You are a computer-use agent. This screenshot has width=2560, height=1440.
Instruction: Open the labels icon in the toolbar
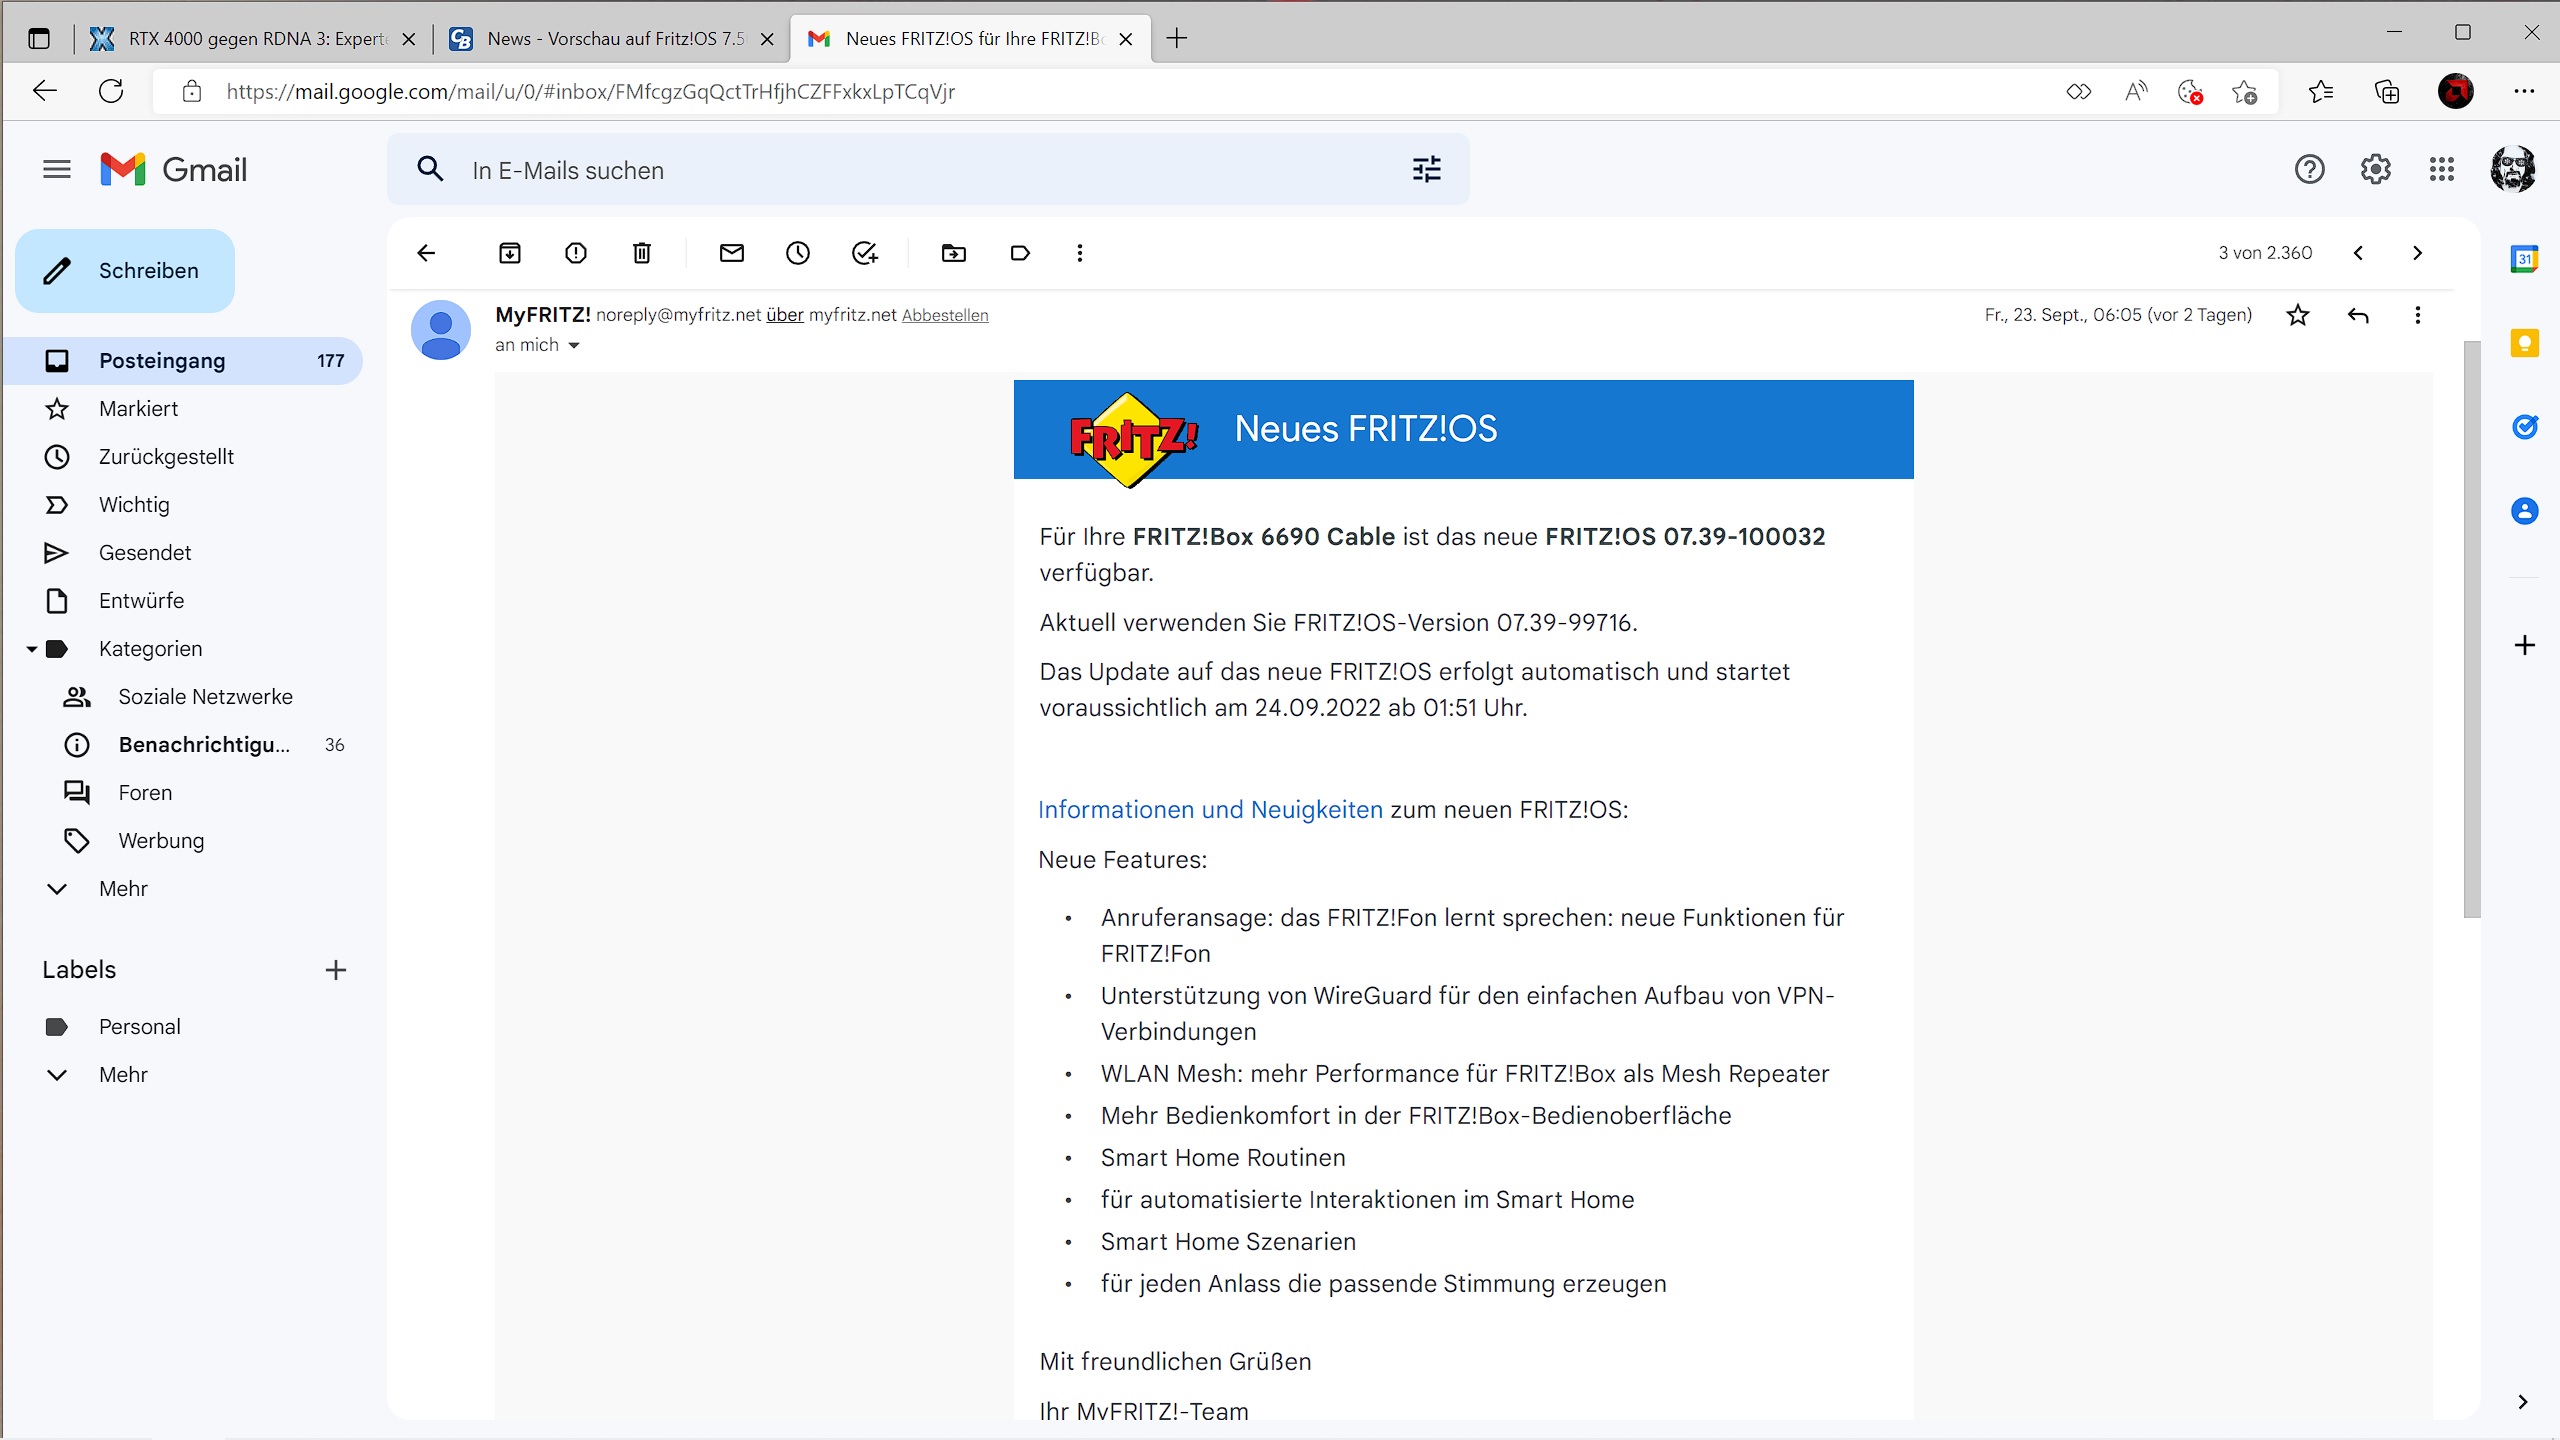(x=1020, y=253)
